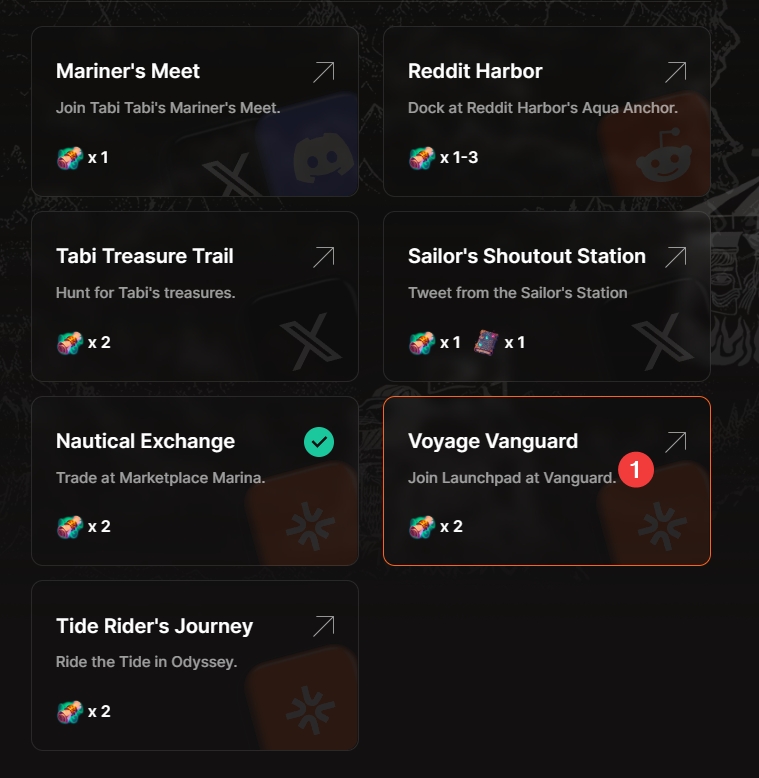The width and height of the screenshot is (759, 778).
Task: Click the arrow icon on Mariner's Meet
Action: tap(323, 72)
